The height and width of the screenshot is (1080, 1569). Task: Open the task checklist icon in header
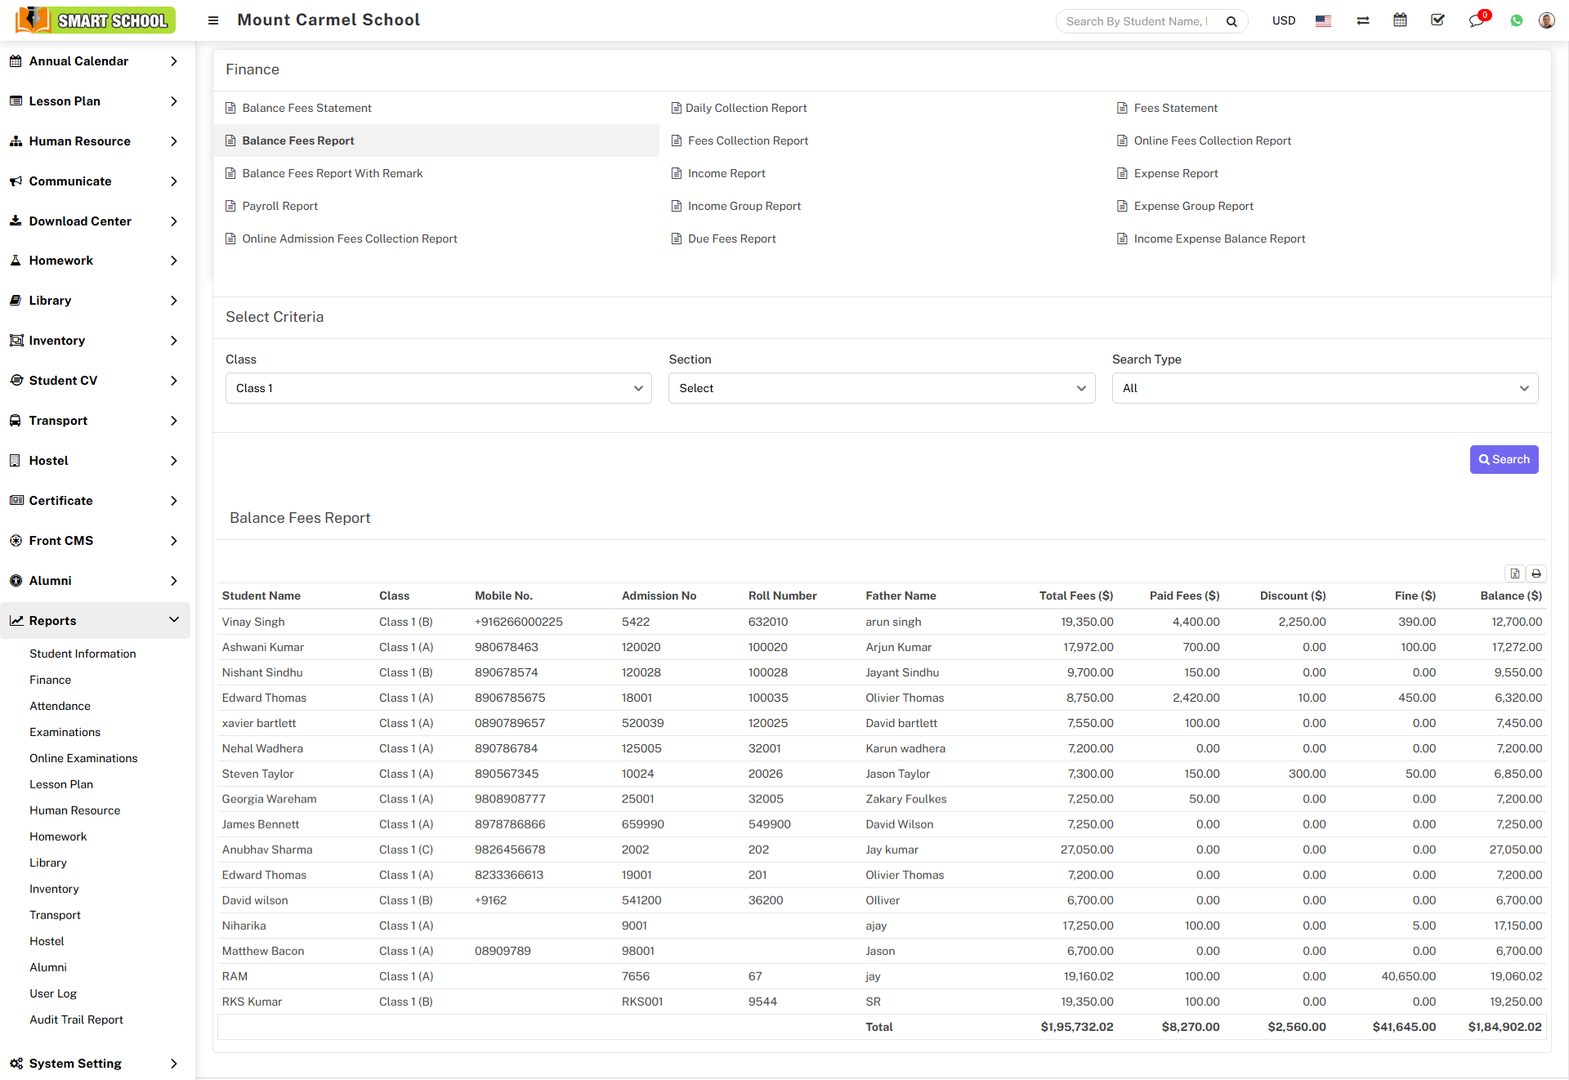pyautogui.click(x=1437, y=20)
